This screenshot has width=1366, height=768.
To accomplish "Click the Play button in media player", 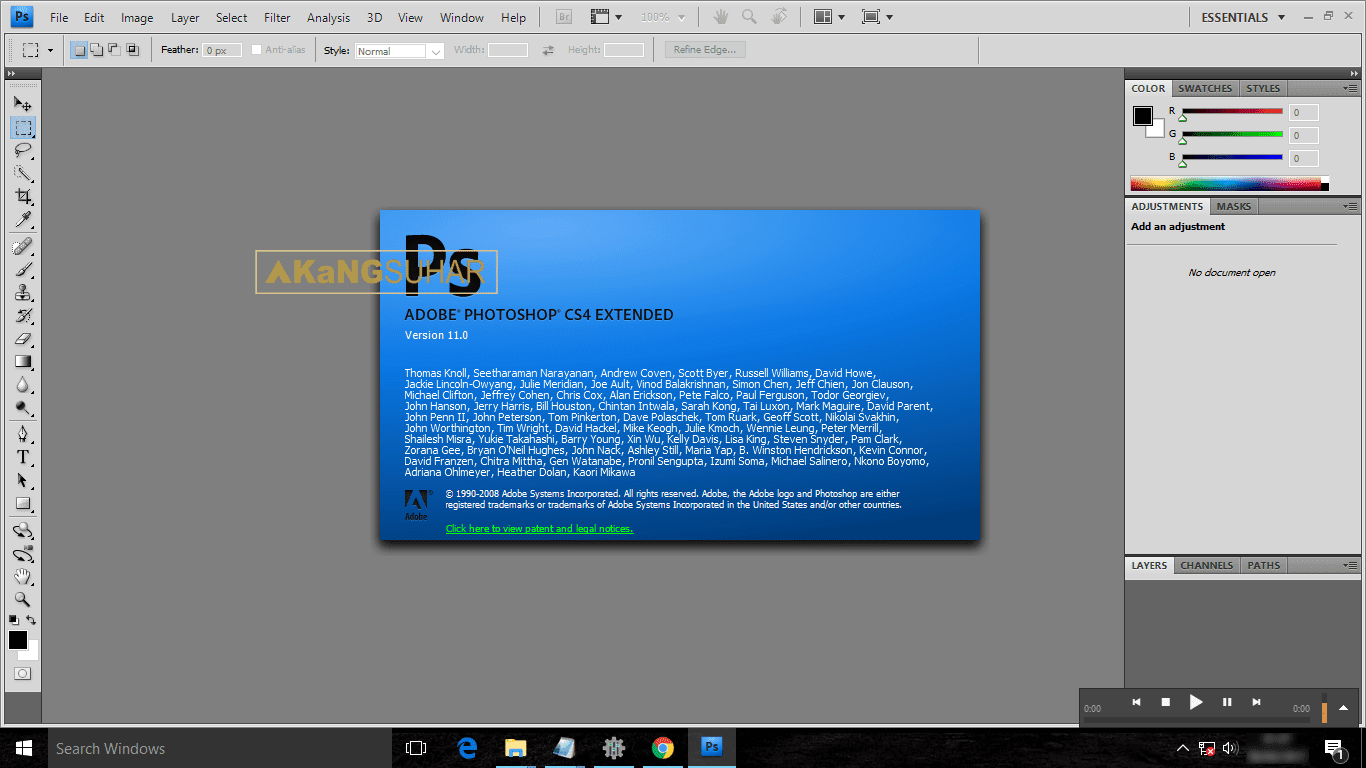I will click(1196, 702).
